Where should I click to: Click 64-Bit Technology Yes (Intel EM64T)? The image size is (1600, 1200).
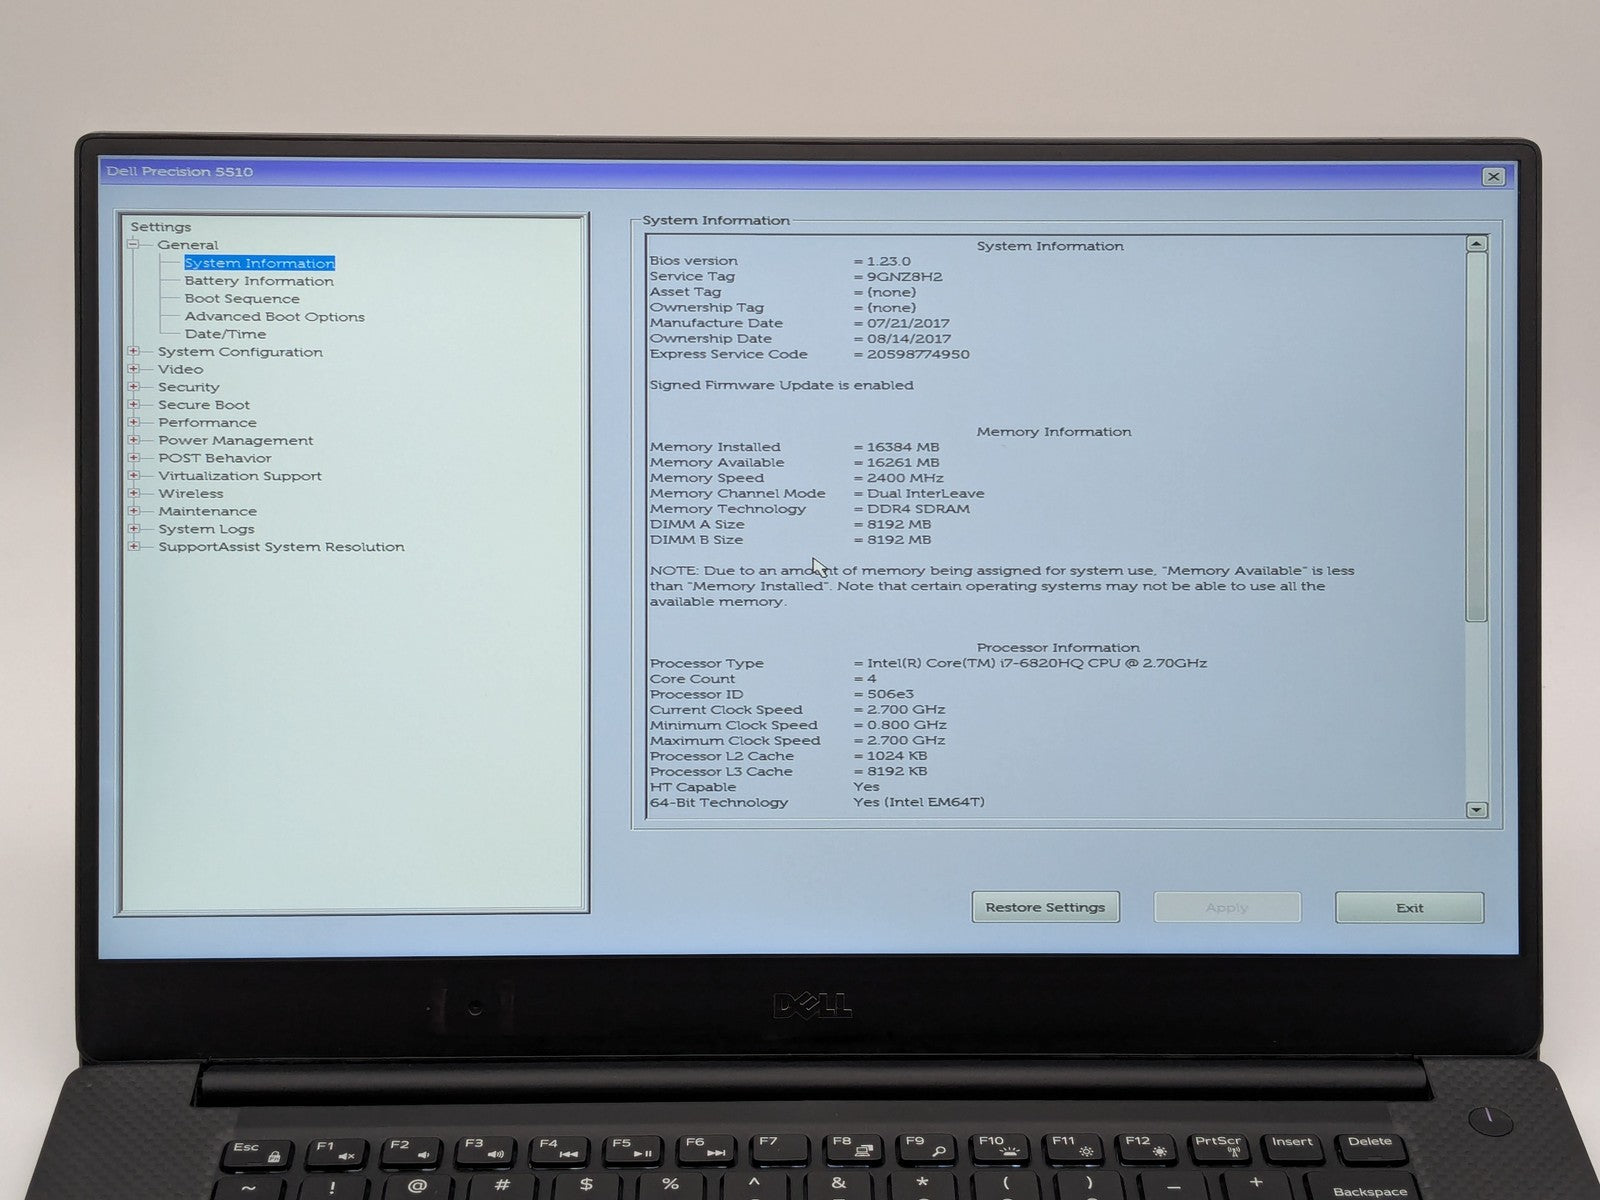(x=918, y=802)
